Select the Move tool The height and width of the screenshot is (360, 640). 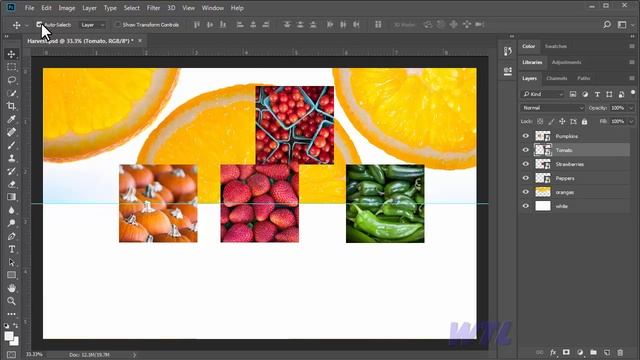pyautogui.click(x=11, y=54)
